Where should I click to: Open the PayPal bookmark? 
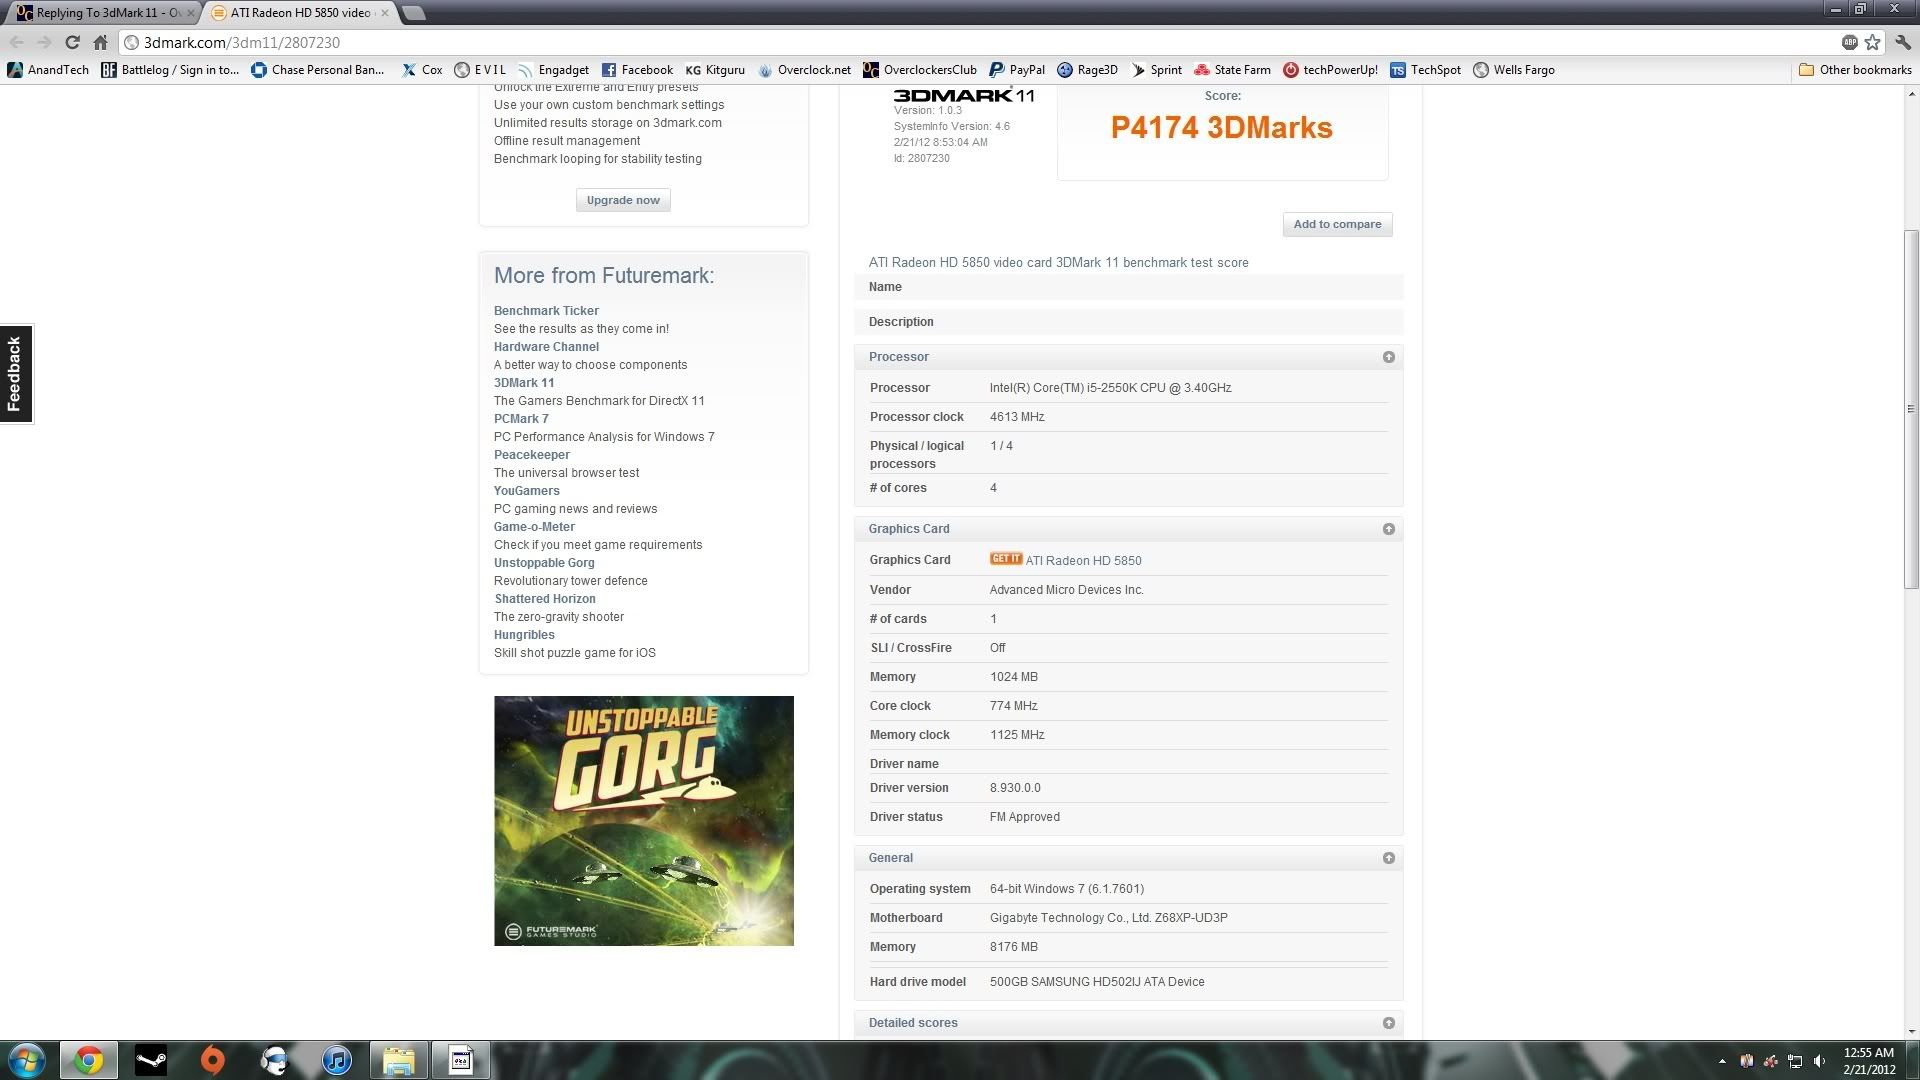pyautogui.click(x=1017, y=70)
